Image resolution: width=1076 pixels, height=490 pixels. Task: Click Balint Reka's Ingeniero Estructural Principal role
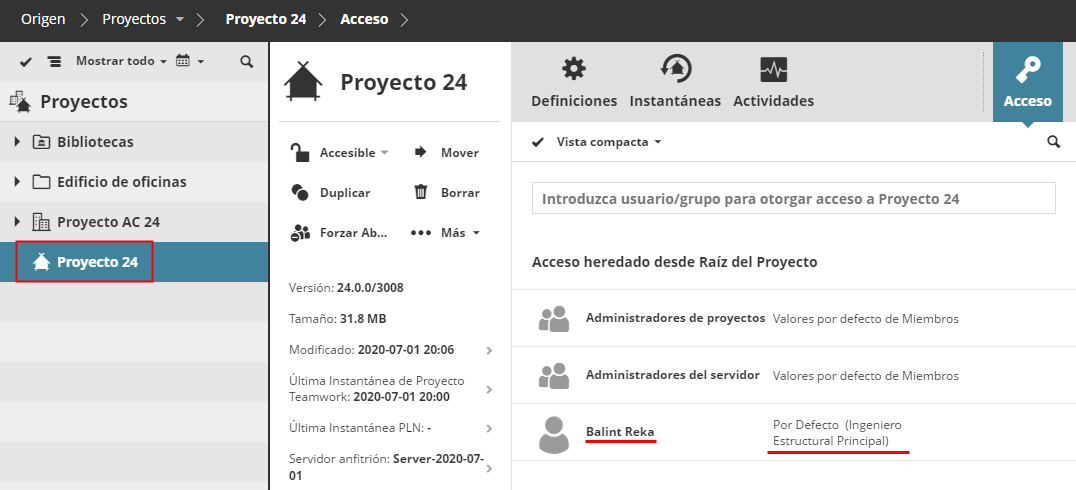point(837,433)
